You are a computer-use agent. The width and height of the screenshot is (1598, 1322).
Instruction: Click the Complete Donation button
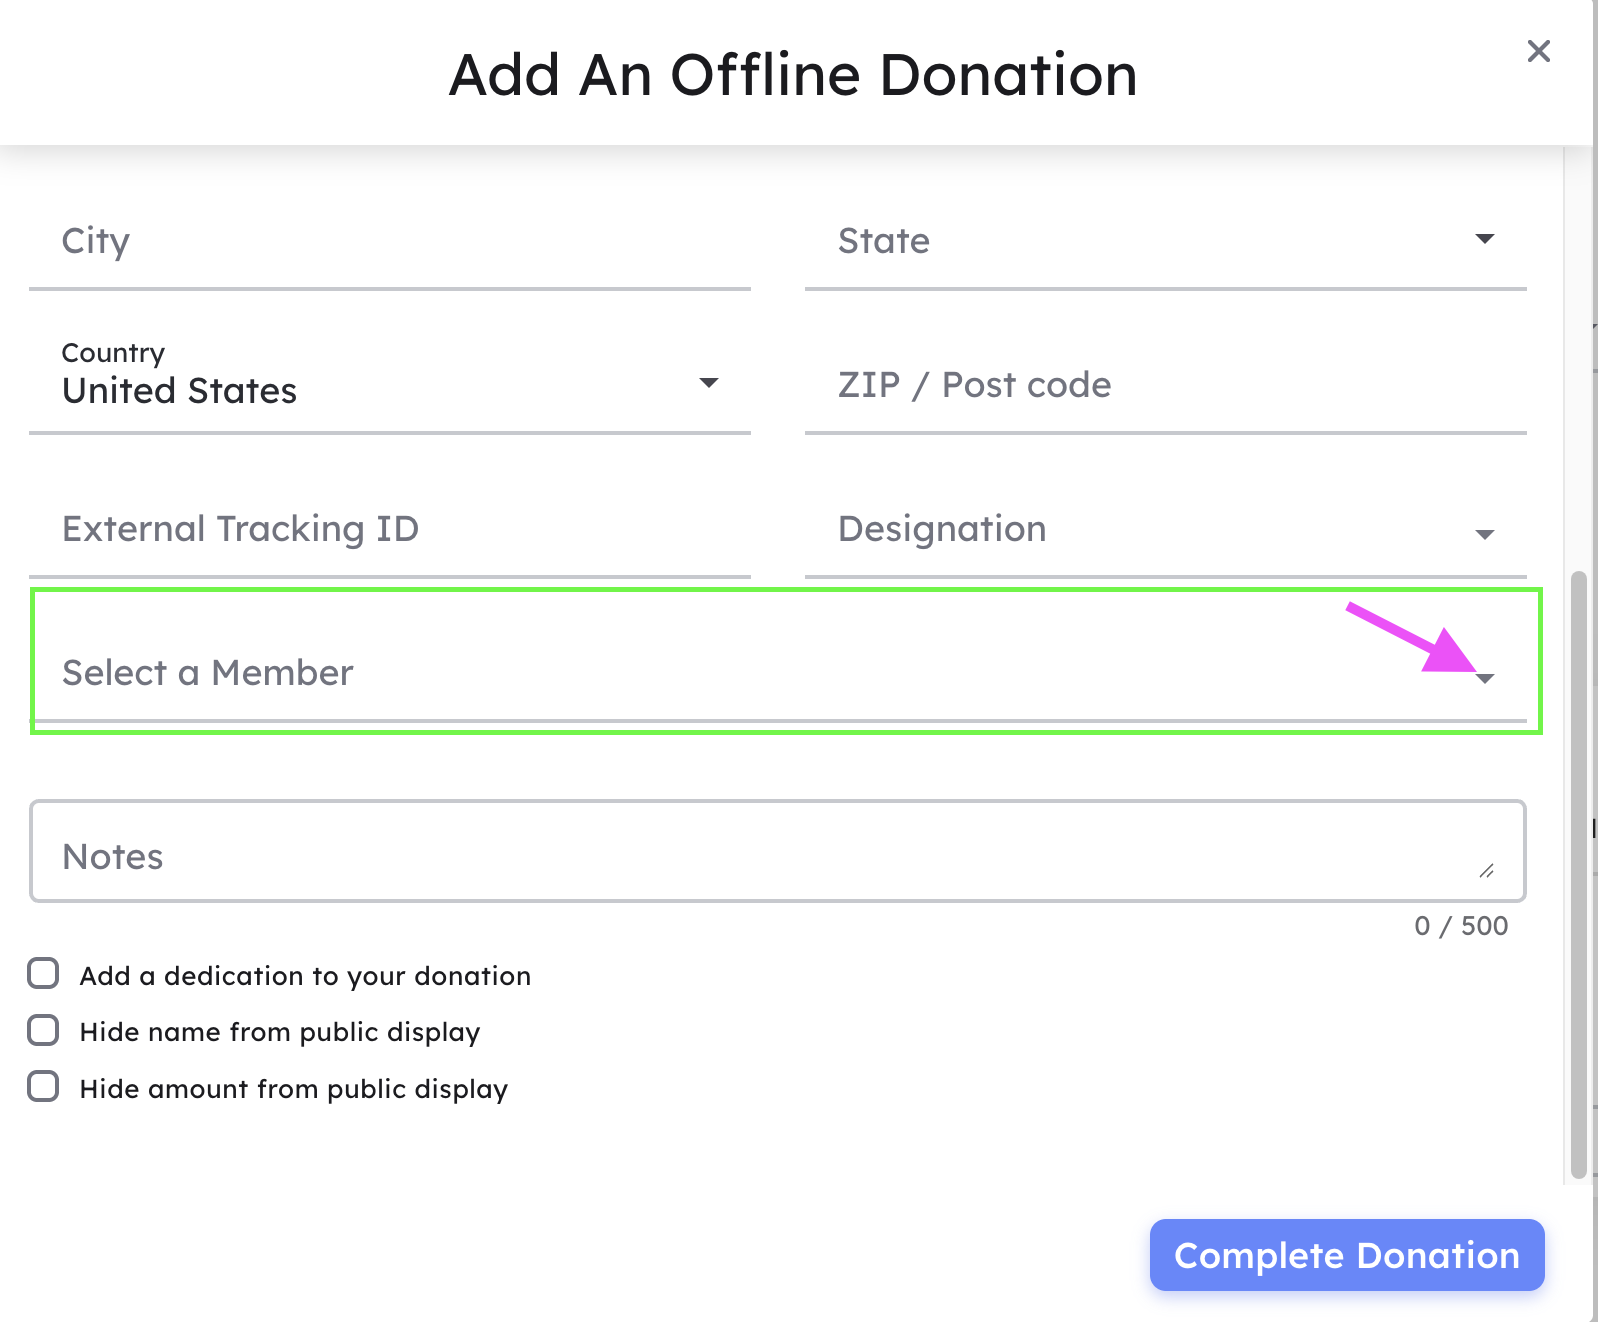tap(1347, 1255)
